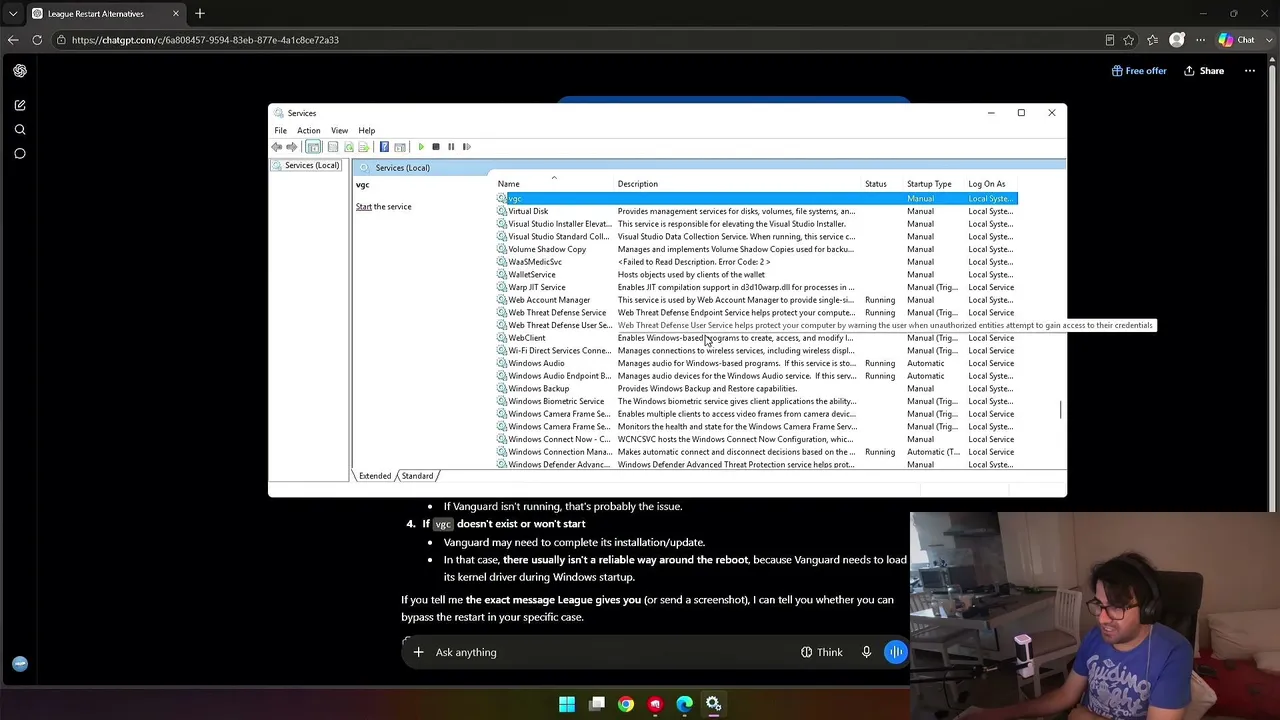Toggle the action pane button in Services toolbar
Image resolution: width=1280 pixels, height=720 pixels.
click(x=400, y=147)
